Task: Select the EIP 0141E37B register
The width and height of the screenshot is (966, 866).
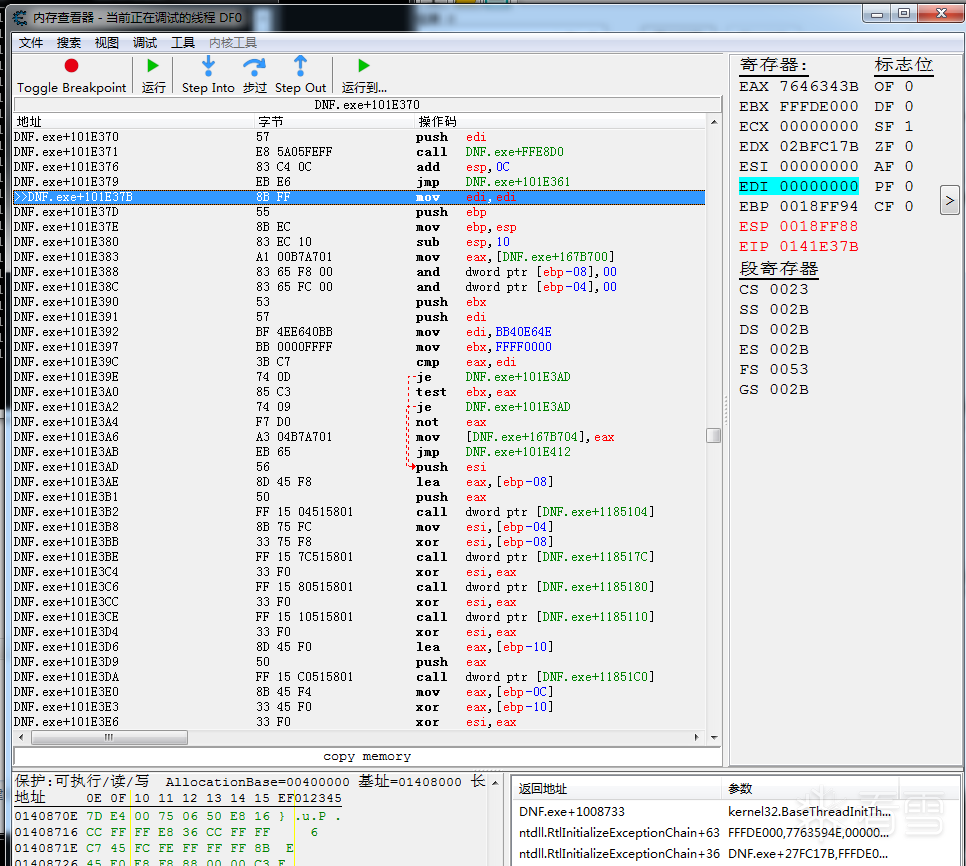Action: click(x=798, y=246)
